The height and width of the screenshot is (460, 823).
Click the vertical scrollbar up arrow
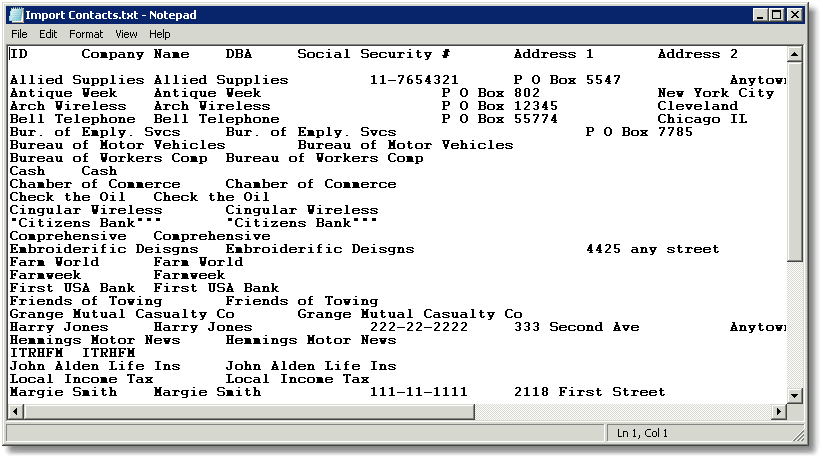(795, 54)
